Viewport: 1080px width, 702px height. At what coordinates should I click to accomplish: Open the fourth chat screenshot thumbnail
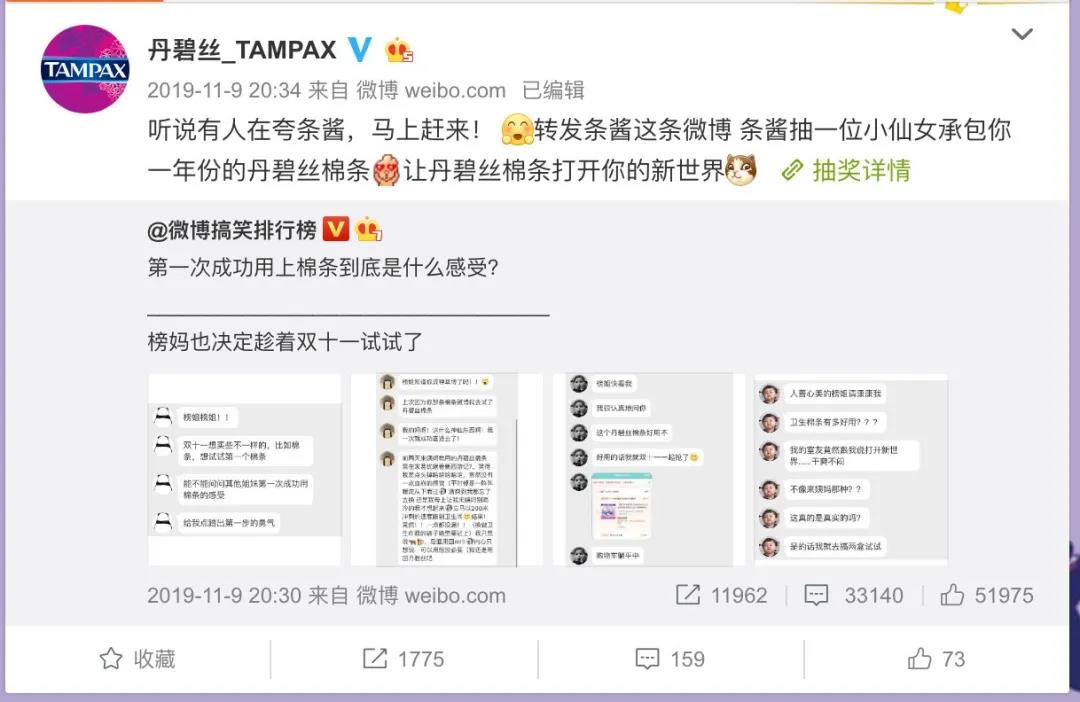[x=851, y=470]
